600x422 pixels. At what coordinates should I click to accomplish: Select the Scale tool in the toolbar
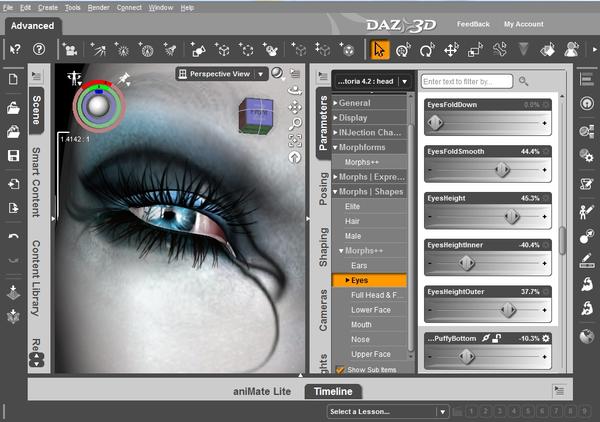475,50
